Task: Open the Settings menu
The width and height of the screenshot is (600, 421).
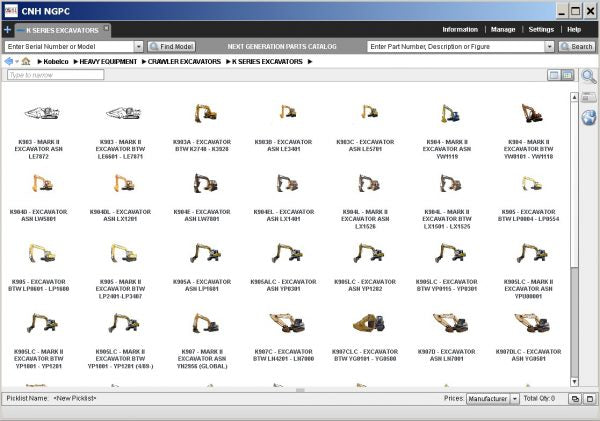Action: 541,30
